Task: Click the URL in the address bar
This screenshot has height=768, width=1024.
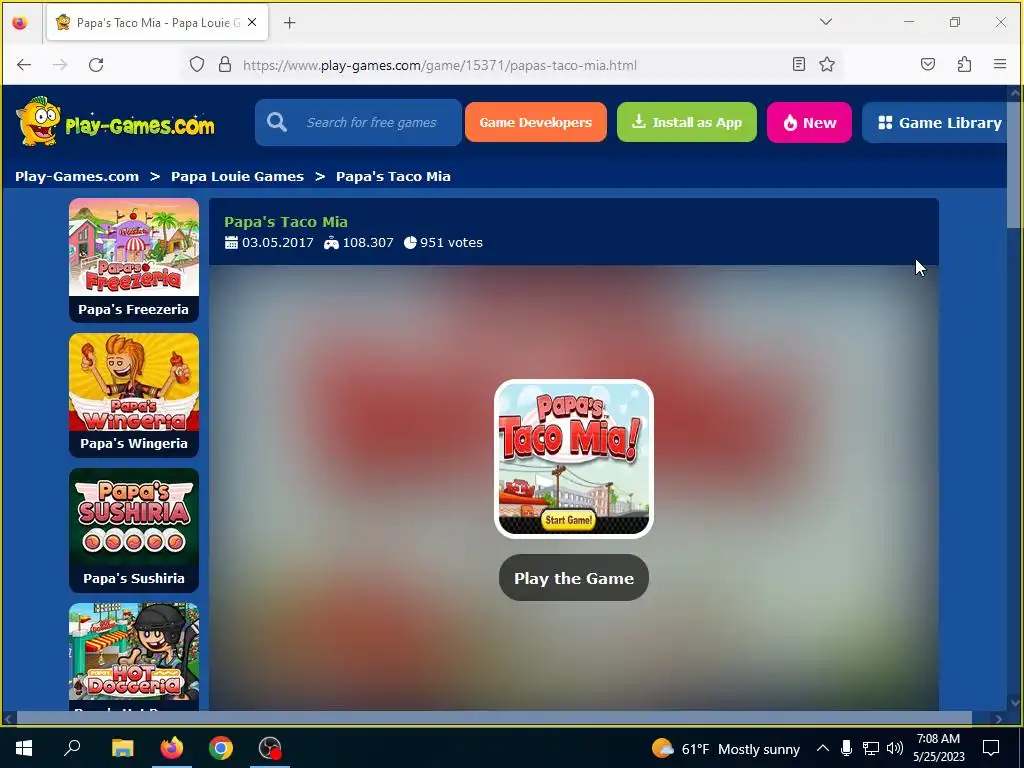Action: point(440,65)
